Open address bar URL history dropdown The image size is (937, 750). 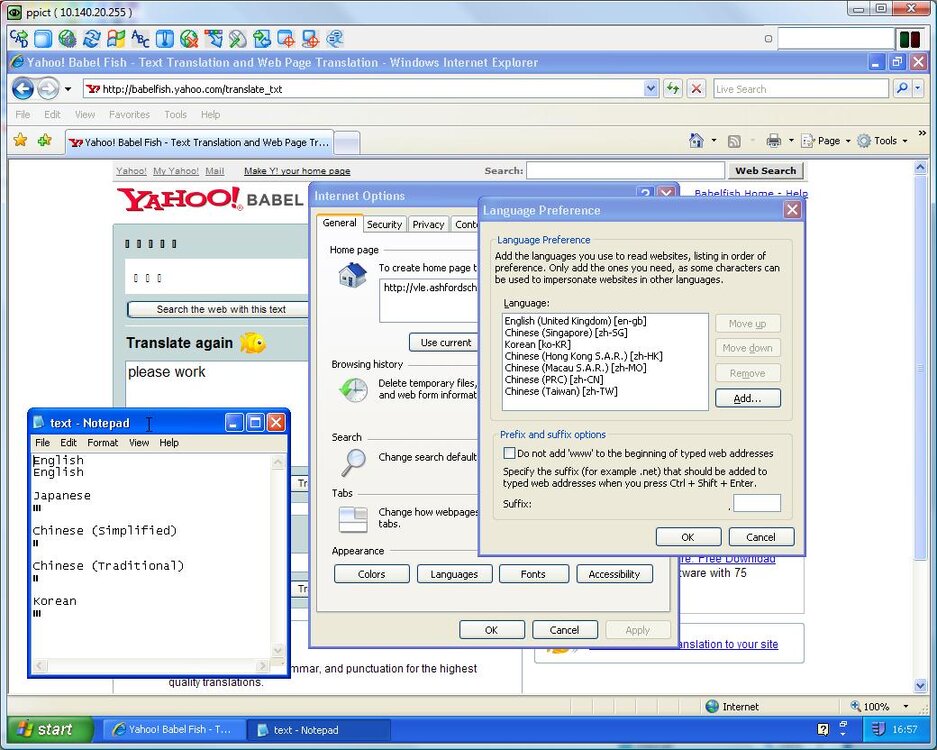[x=651, y=89]
